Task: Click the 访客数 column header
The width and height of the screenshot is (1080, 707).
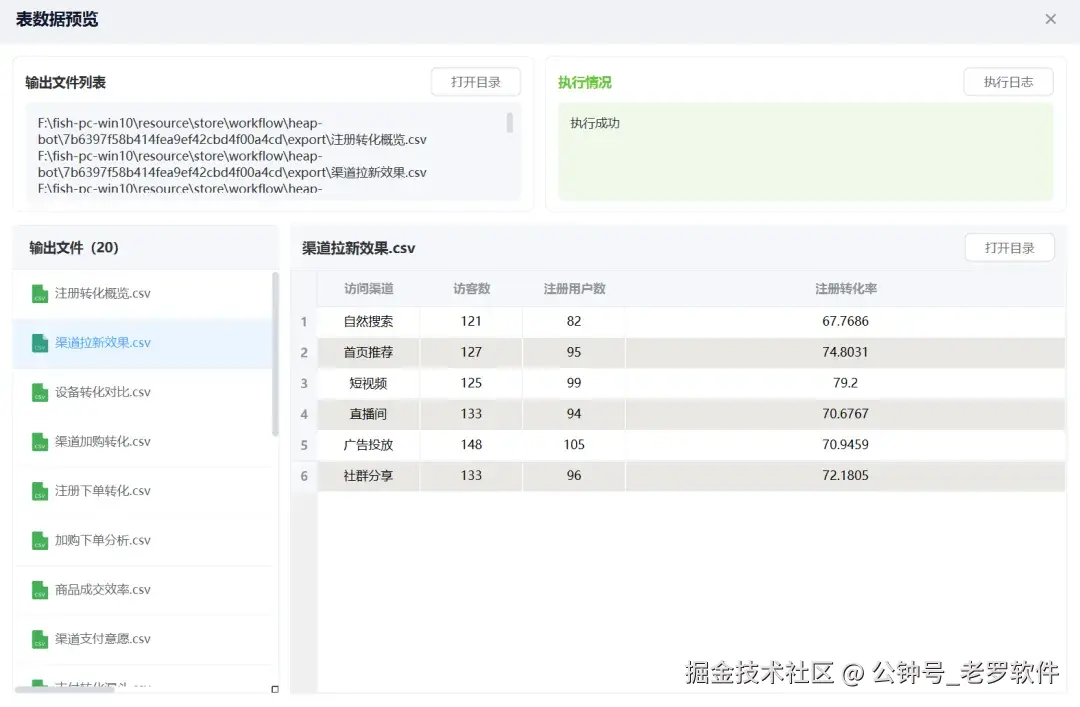Action: pos(471,289)
